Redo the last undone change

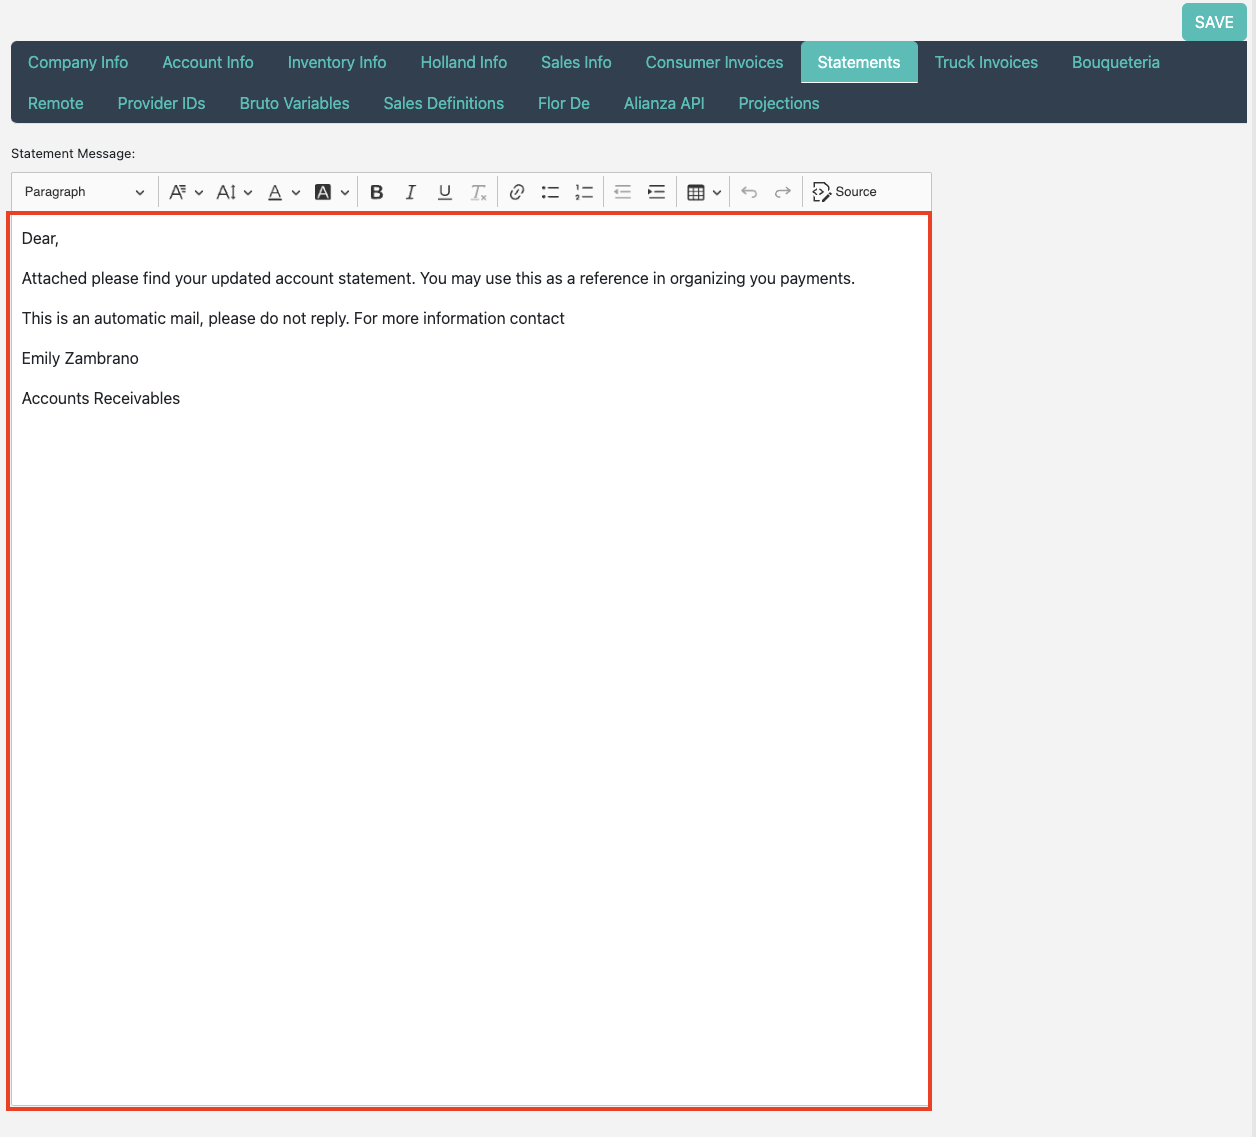tap(783, 192)
